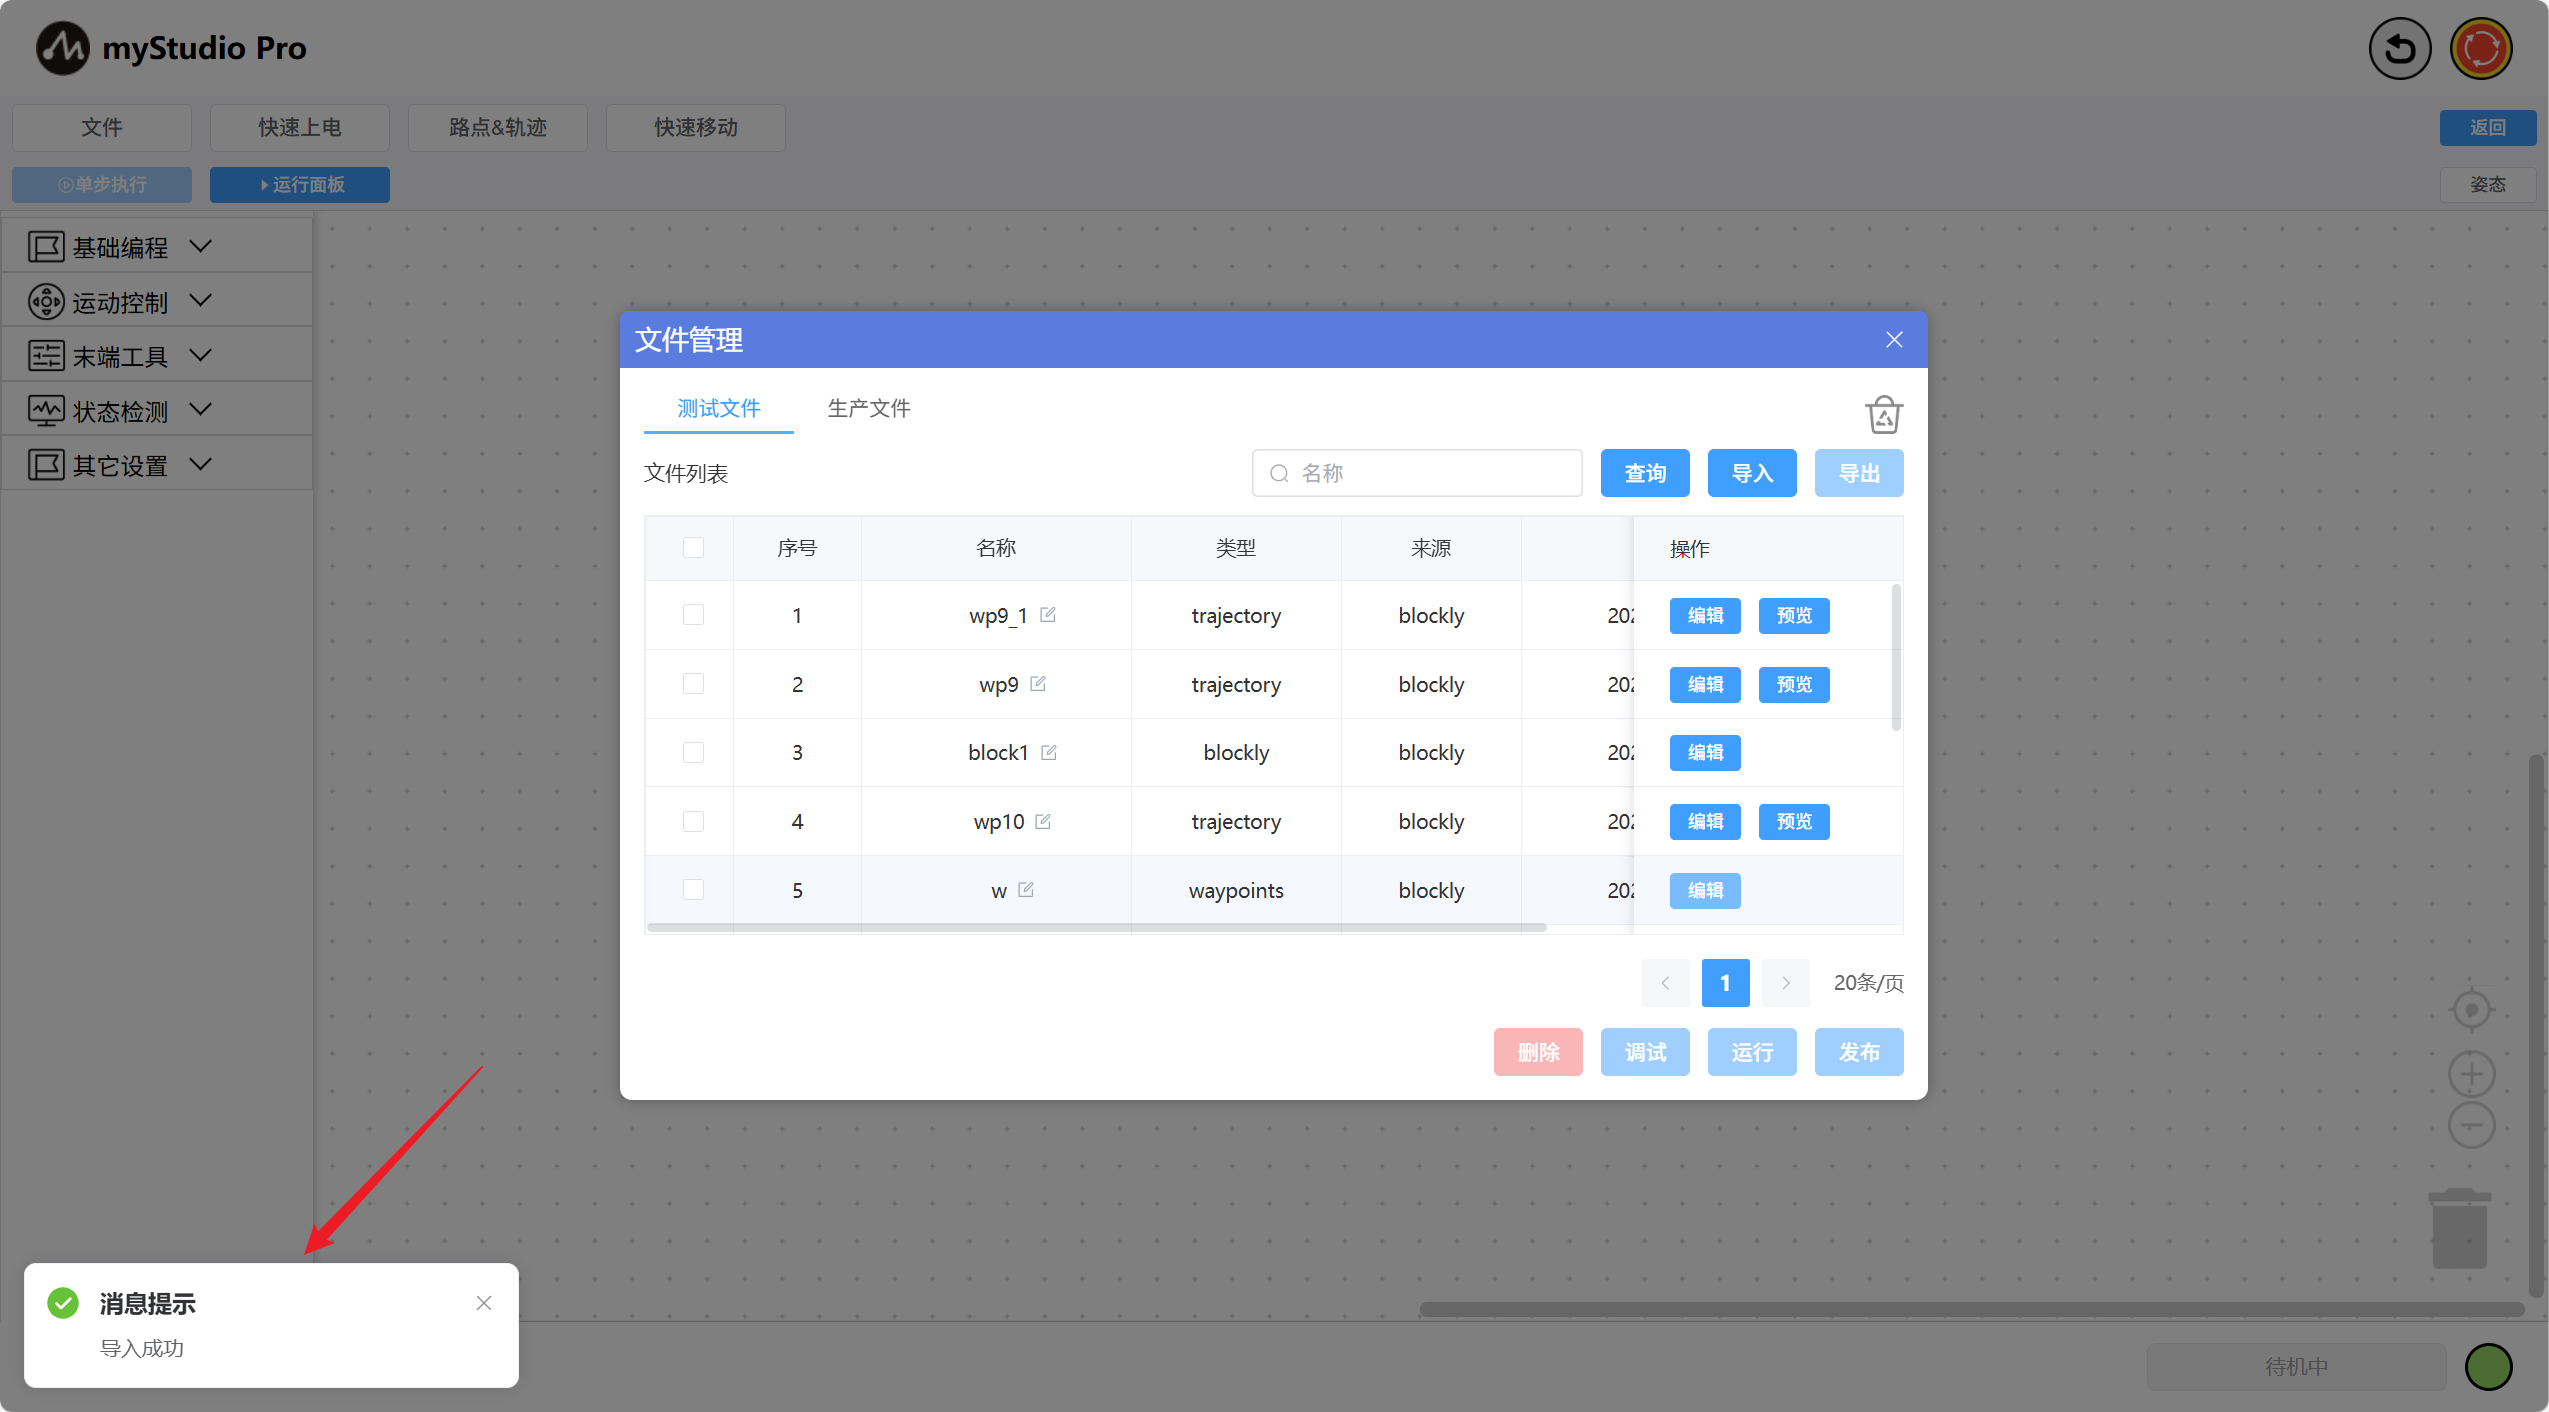
Task: Open the 20条/页 page size dropdown
Action: click(1867, 983)
